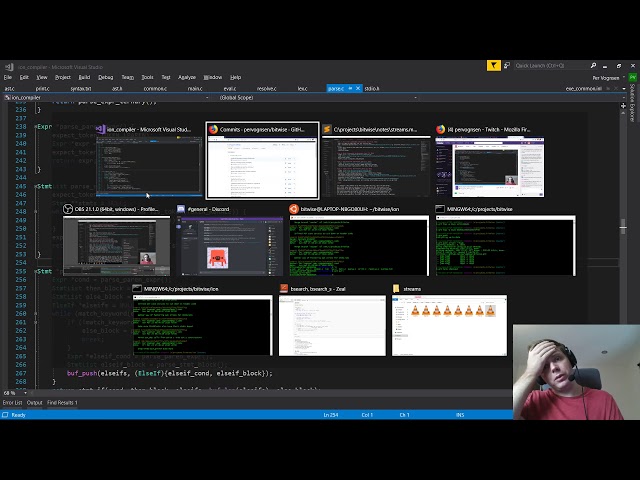The height and width of the screenshot is (480, 640).
Task: Click the Quick Launch search field
Action: [551, 65]
